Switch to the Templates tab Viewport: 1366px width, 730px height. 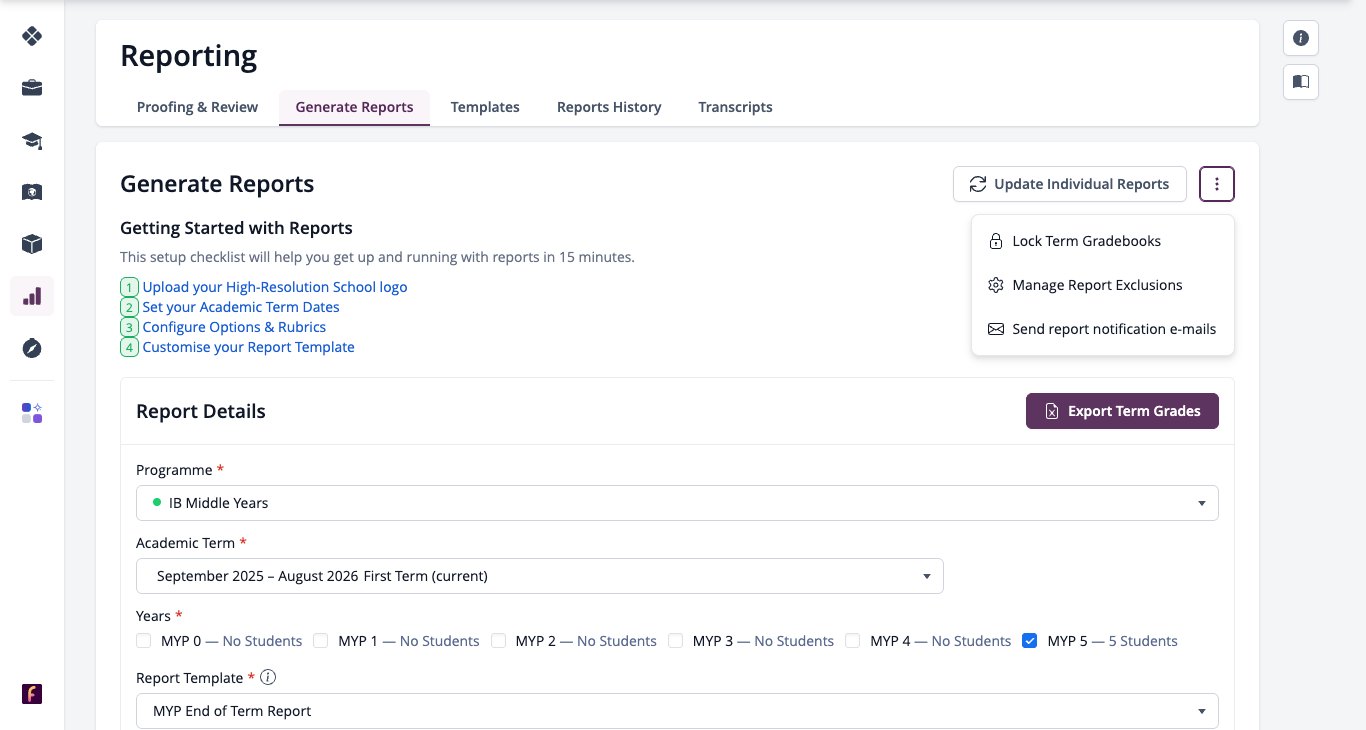[485, 107]
